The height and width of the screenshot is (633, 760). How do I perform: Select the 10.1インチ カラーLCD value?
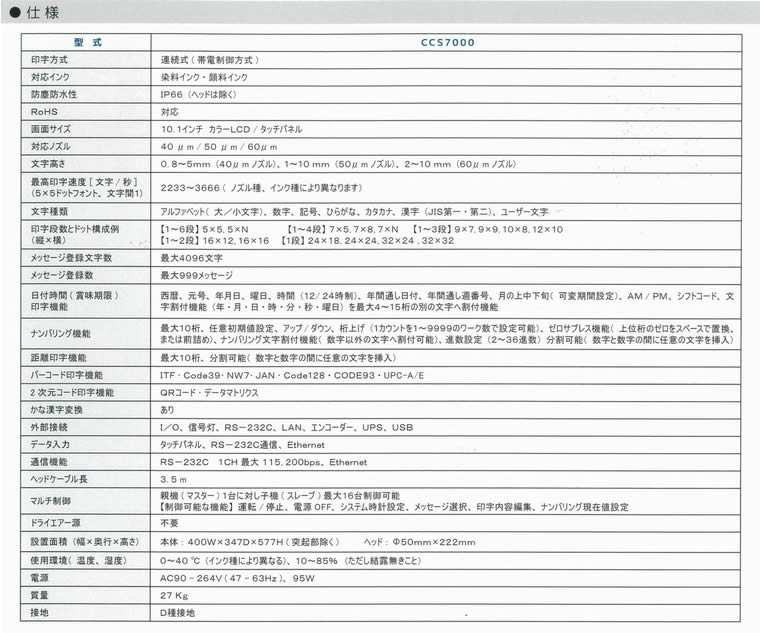231,129
